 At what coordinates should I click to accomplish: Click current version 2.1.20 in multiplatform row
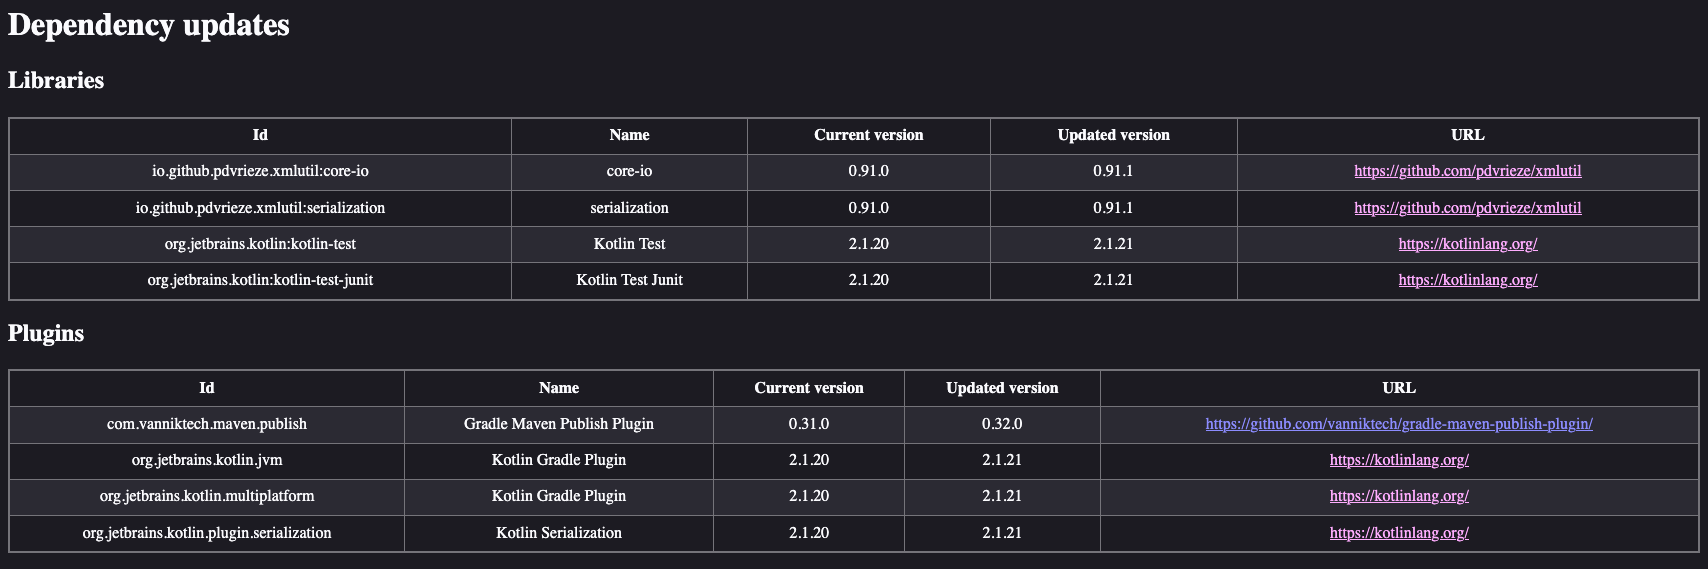(x=808, y=496)
